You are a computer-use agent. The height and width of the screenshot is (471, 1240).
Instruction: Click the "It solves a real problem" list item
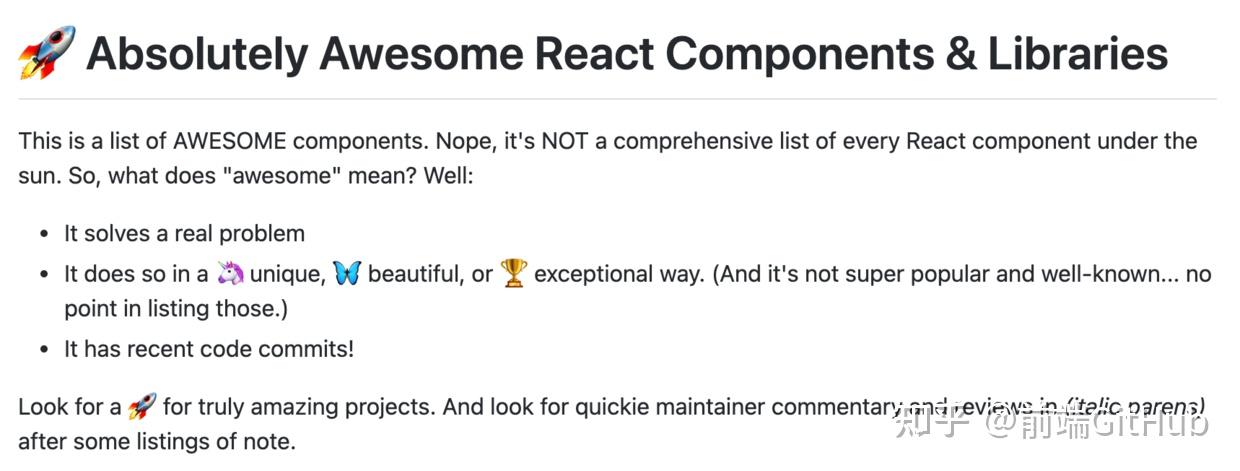click(x=185, y=234)
